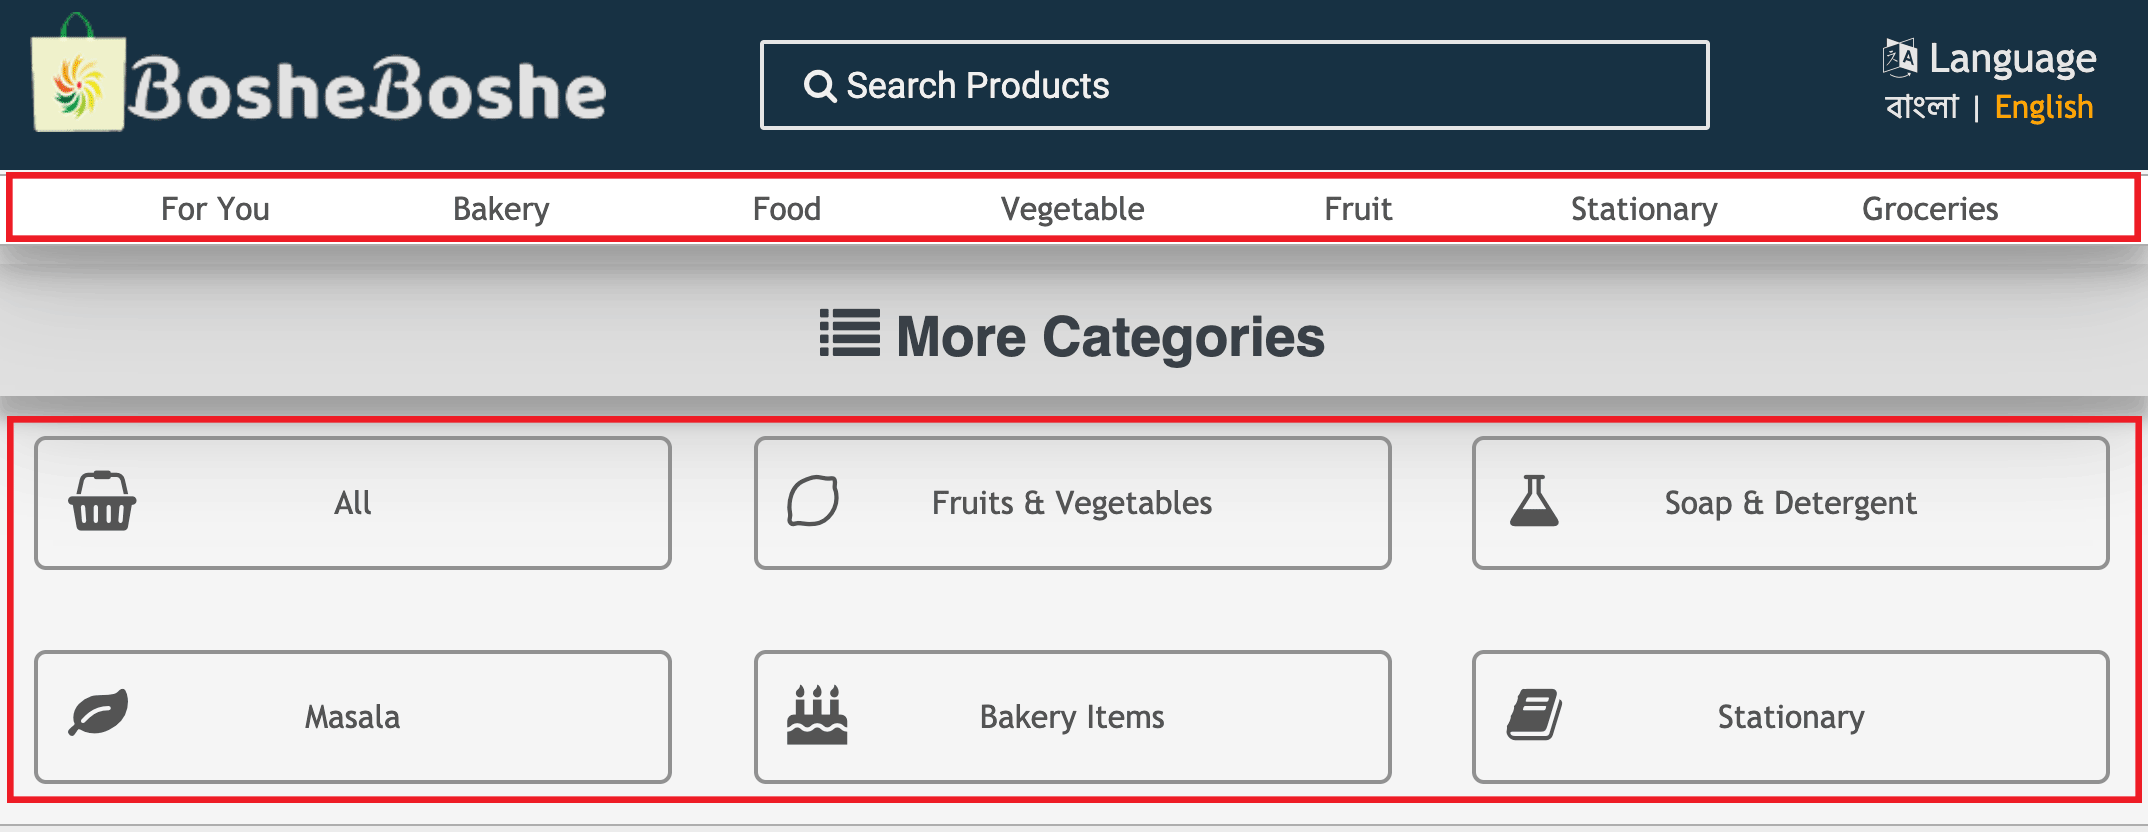This screenshot has height=832, width=2148.
Task: Switch language to English
Action: click(2043, 107)
